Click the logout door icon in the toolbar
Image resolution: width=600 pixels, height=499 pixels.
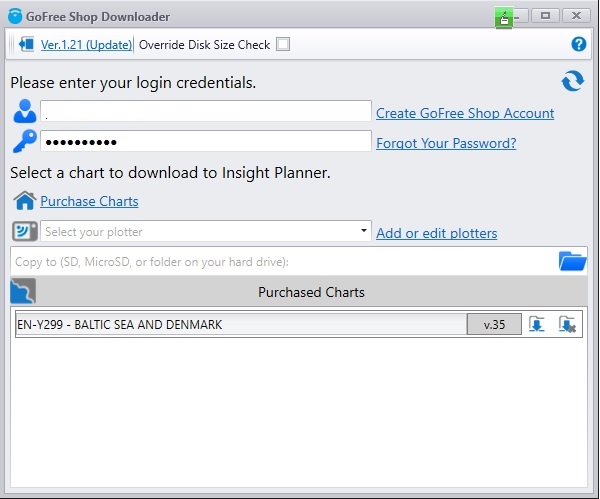pos(25,45)
